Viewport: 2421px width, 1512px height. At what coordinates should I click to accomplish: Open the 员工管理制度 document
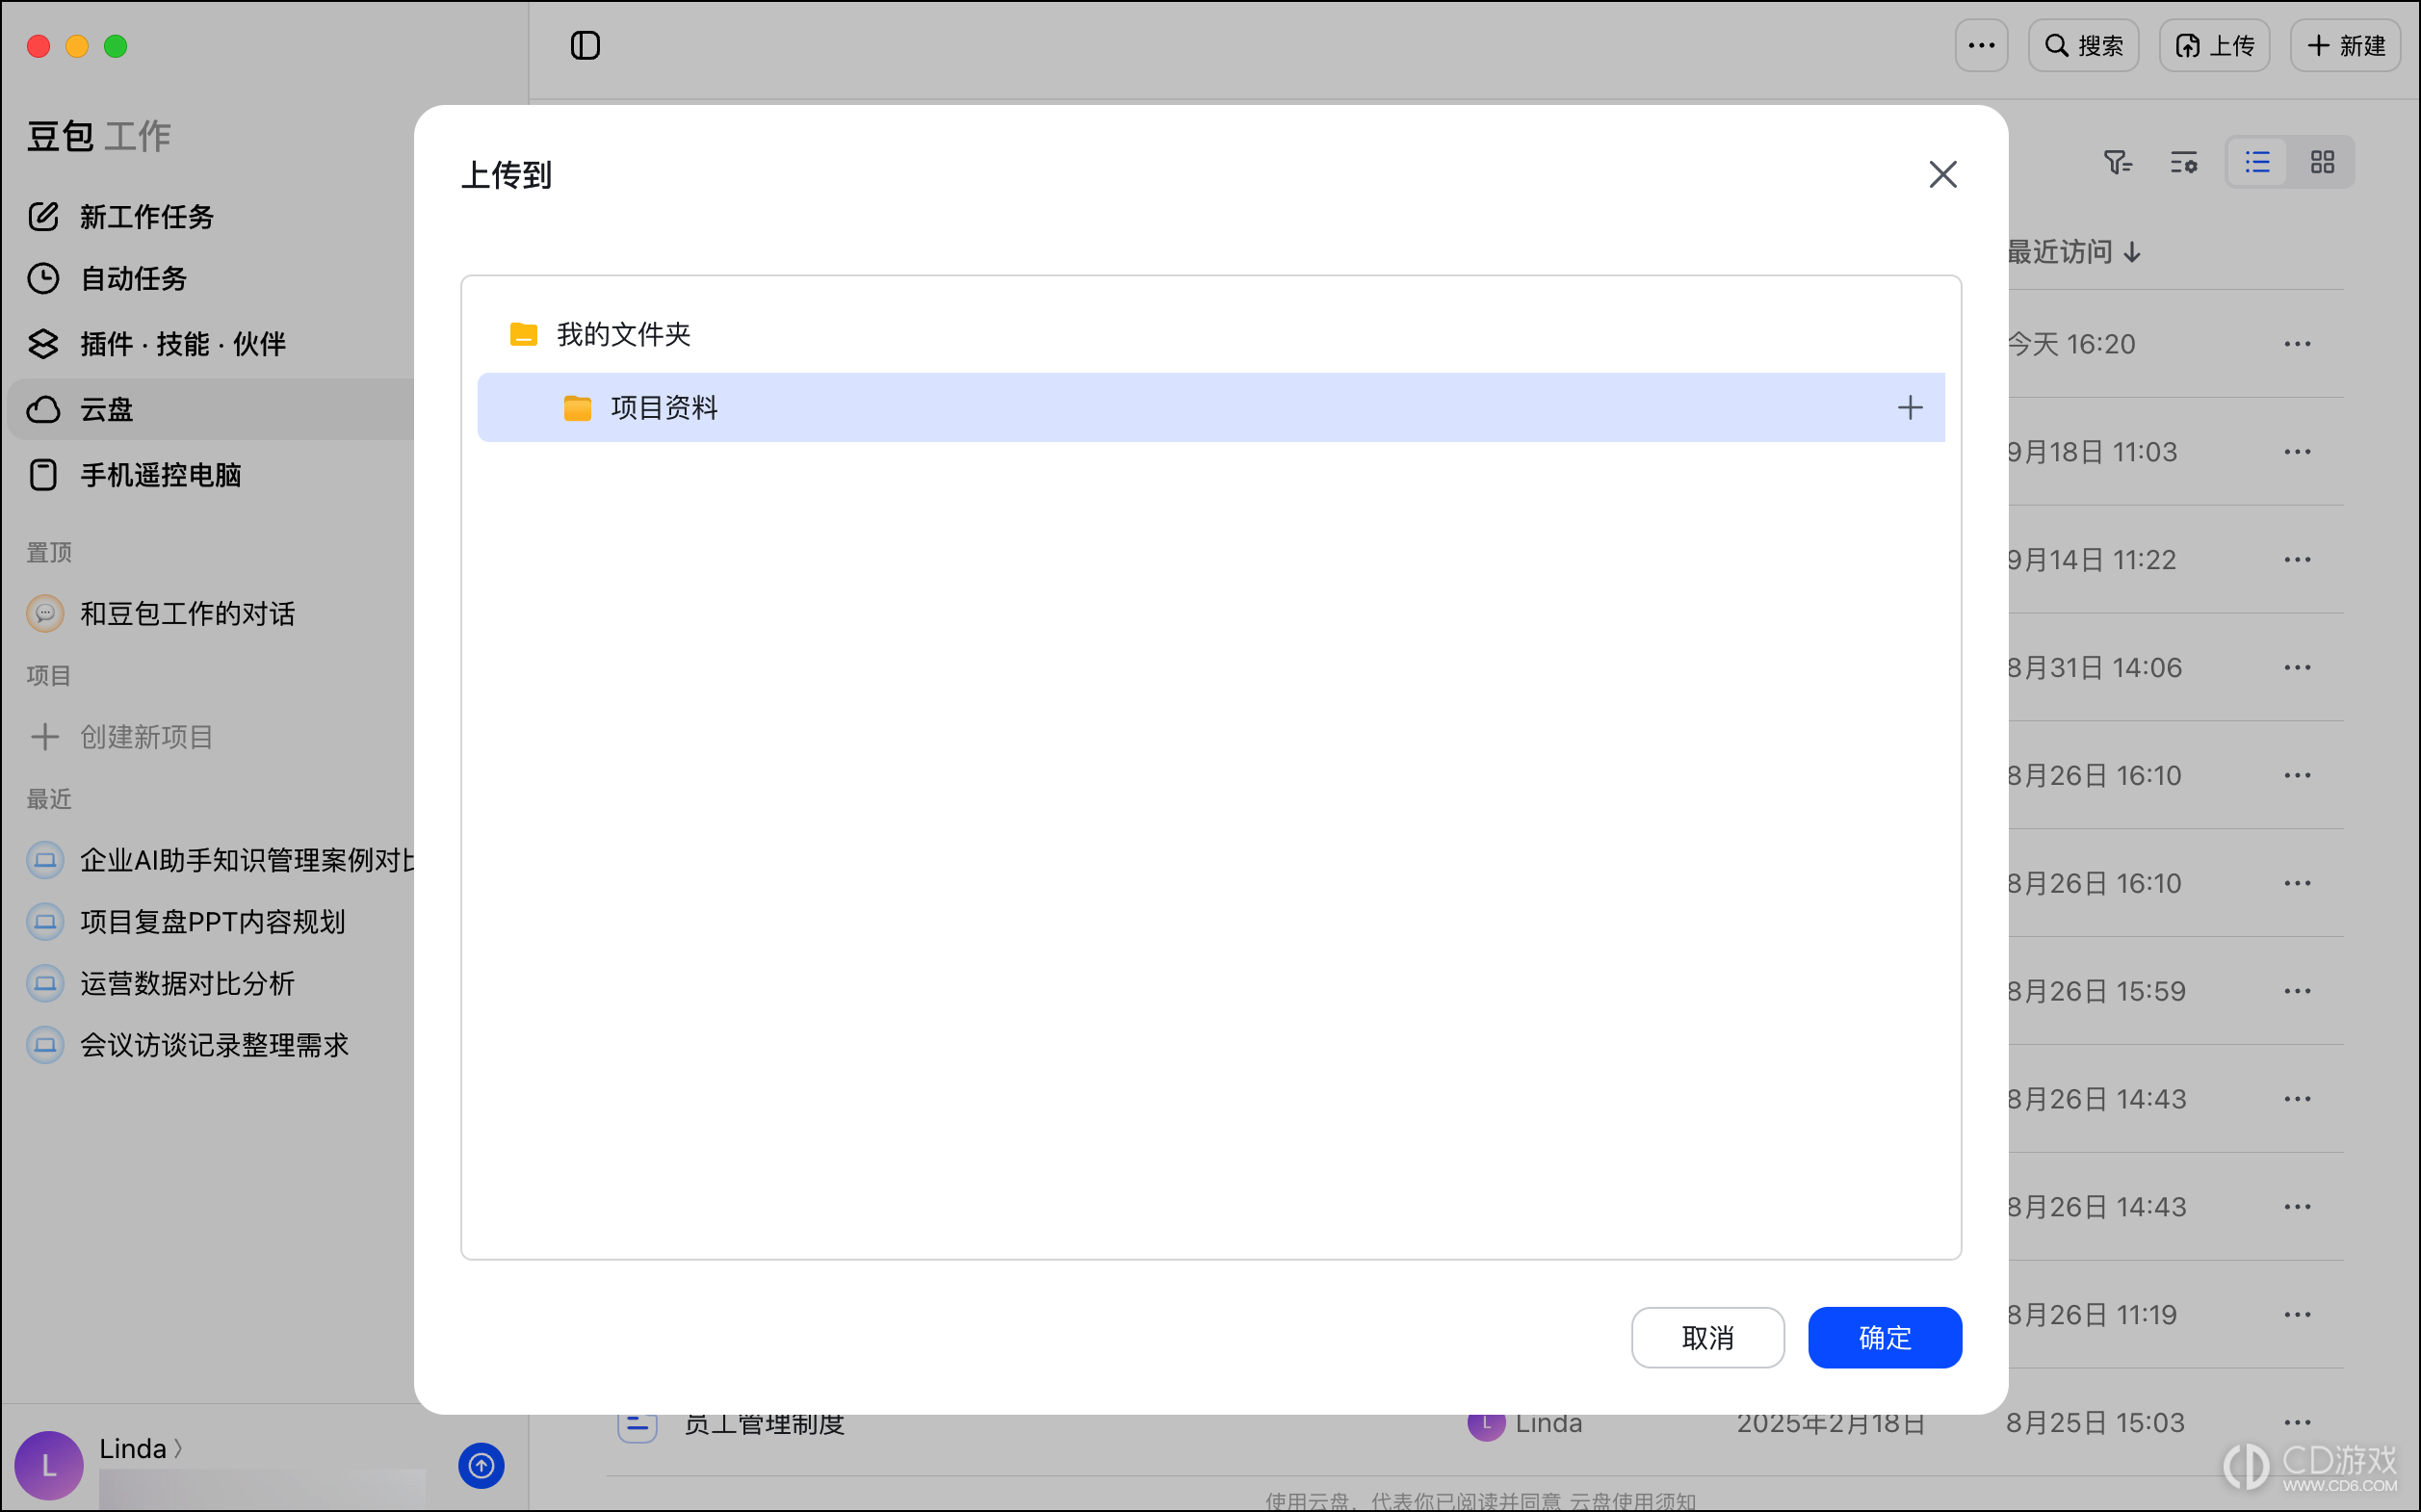[x=764, y=1425]
